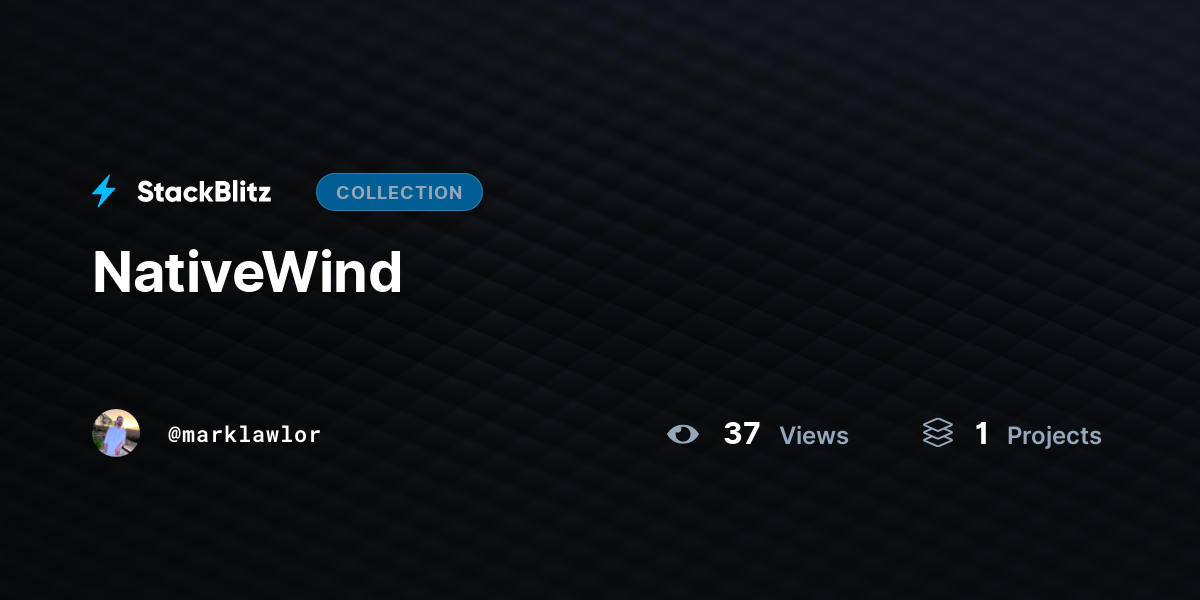Viewport: 1200px width, 600px height.
Task: Click the view counter eye symbol
Action: (683, 434)
